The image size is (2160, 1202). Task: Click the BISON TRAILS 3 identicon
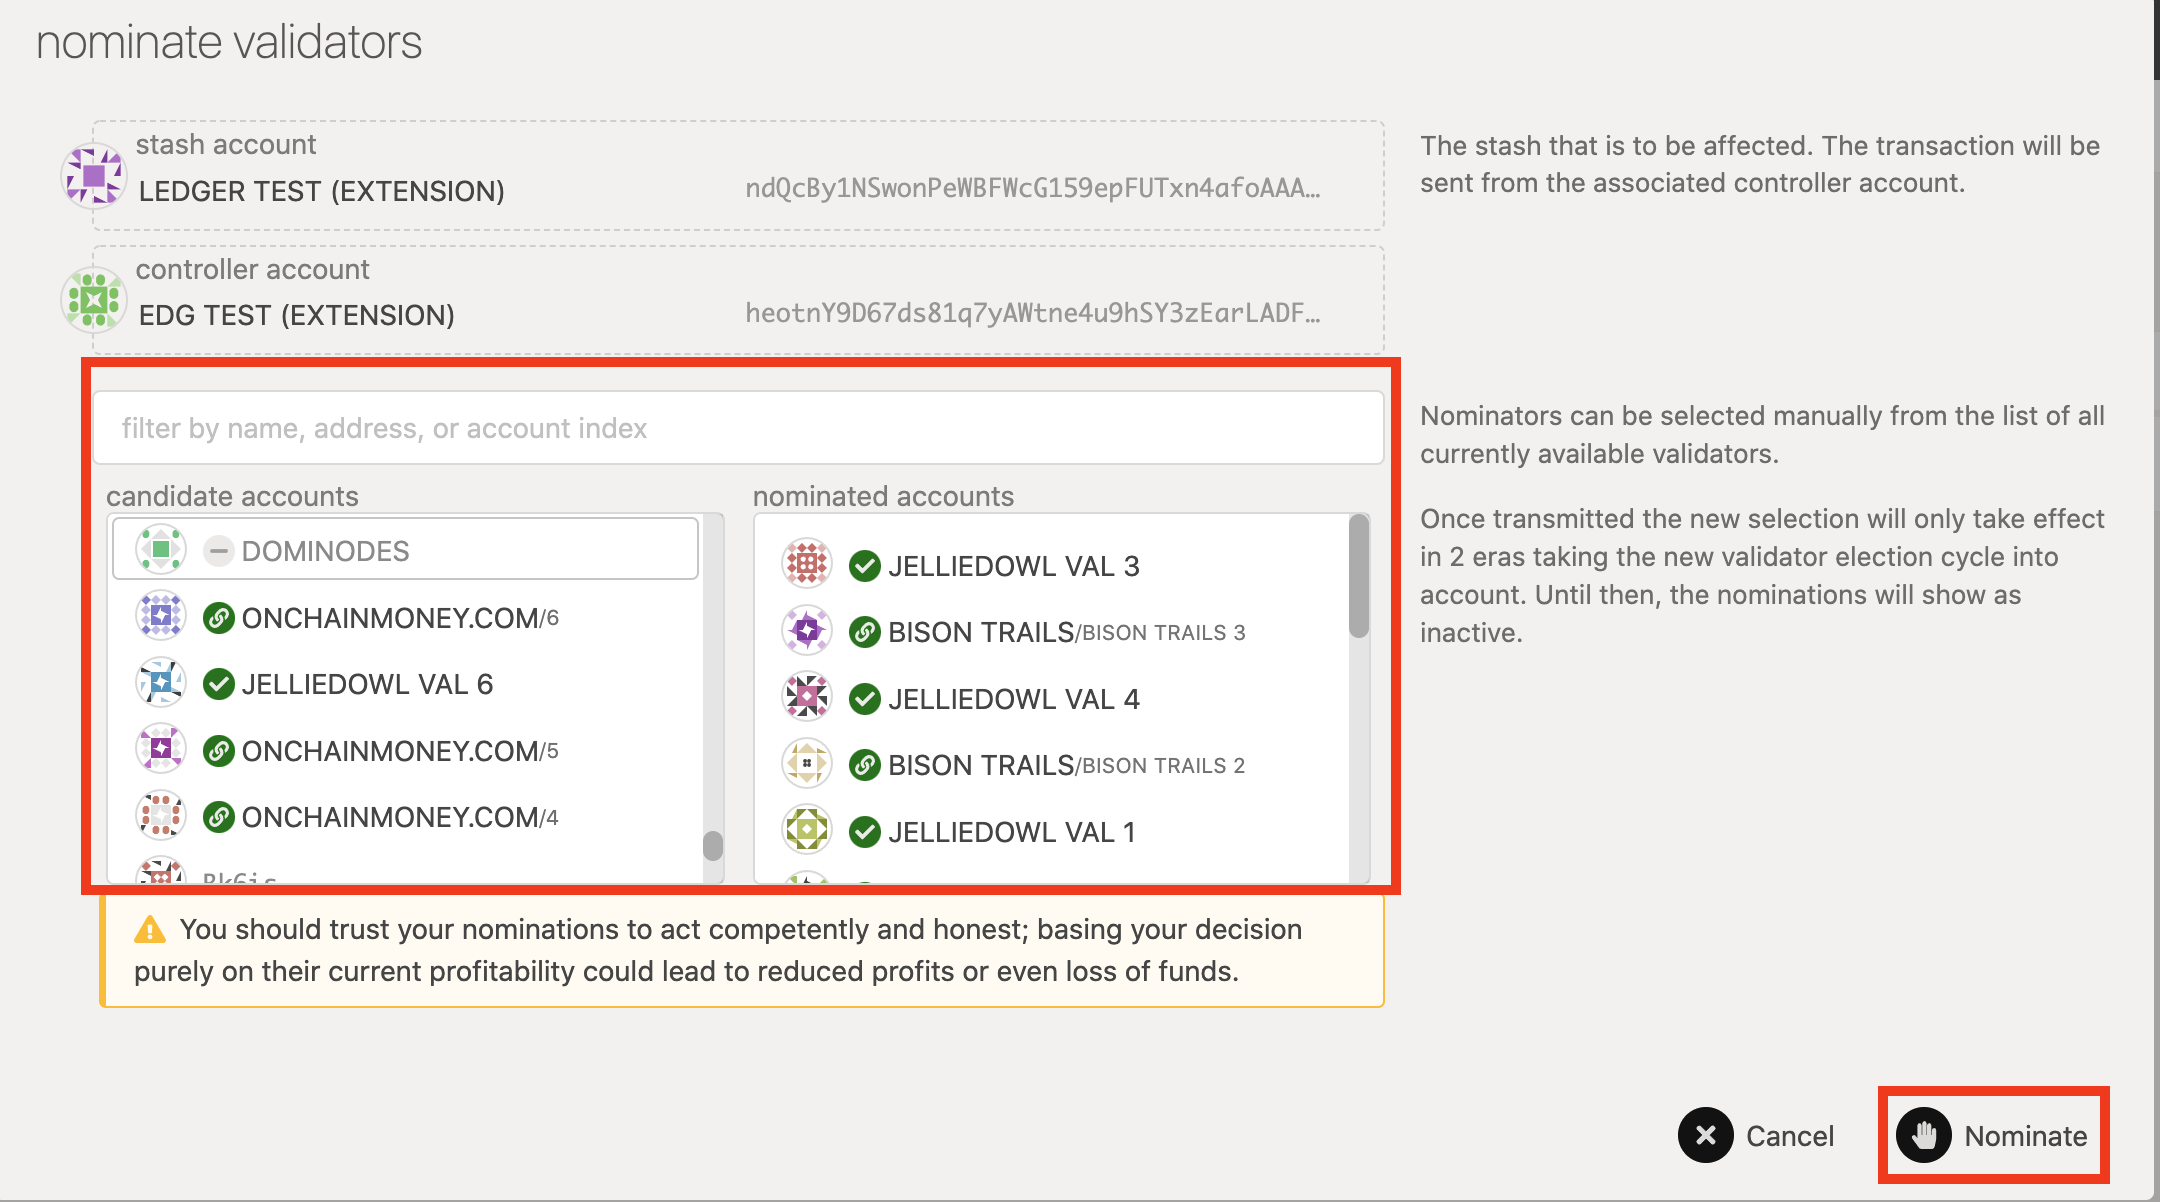tap(807, 631)
